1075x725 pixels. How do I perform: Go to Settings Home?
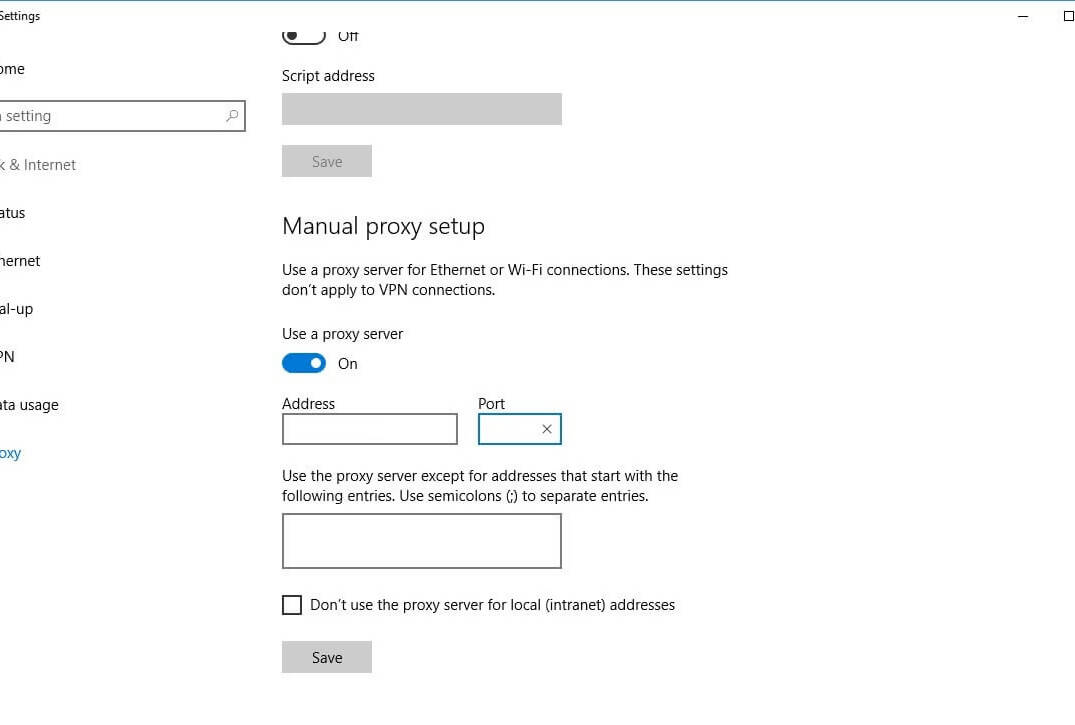coord(12,69)
